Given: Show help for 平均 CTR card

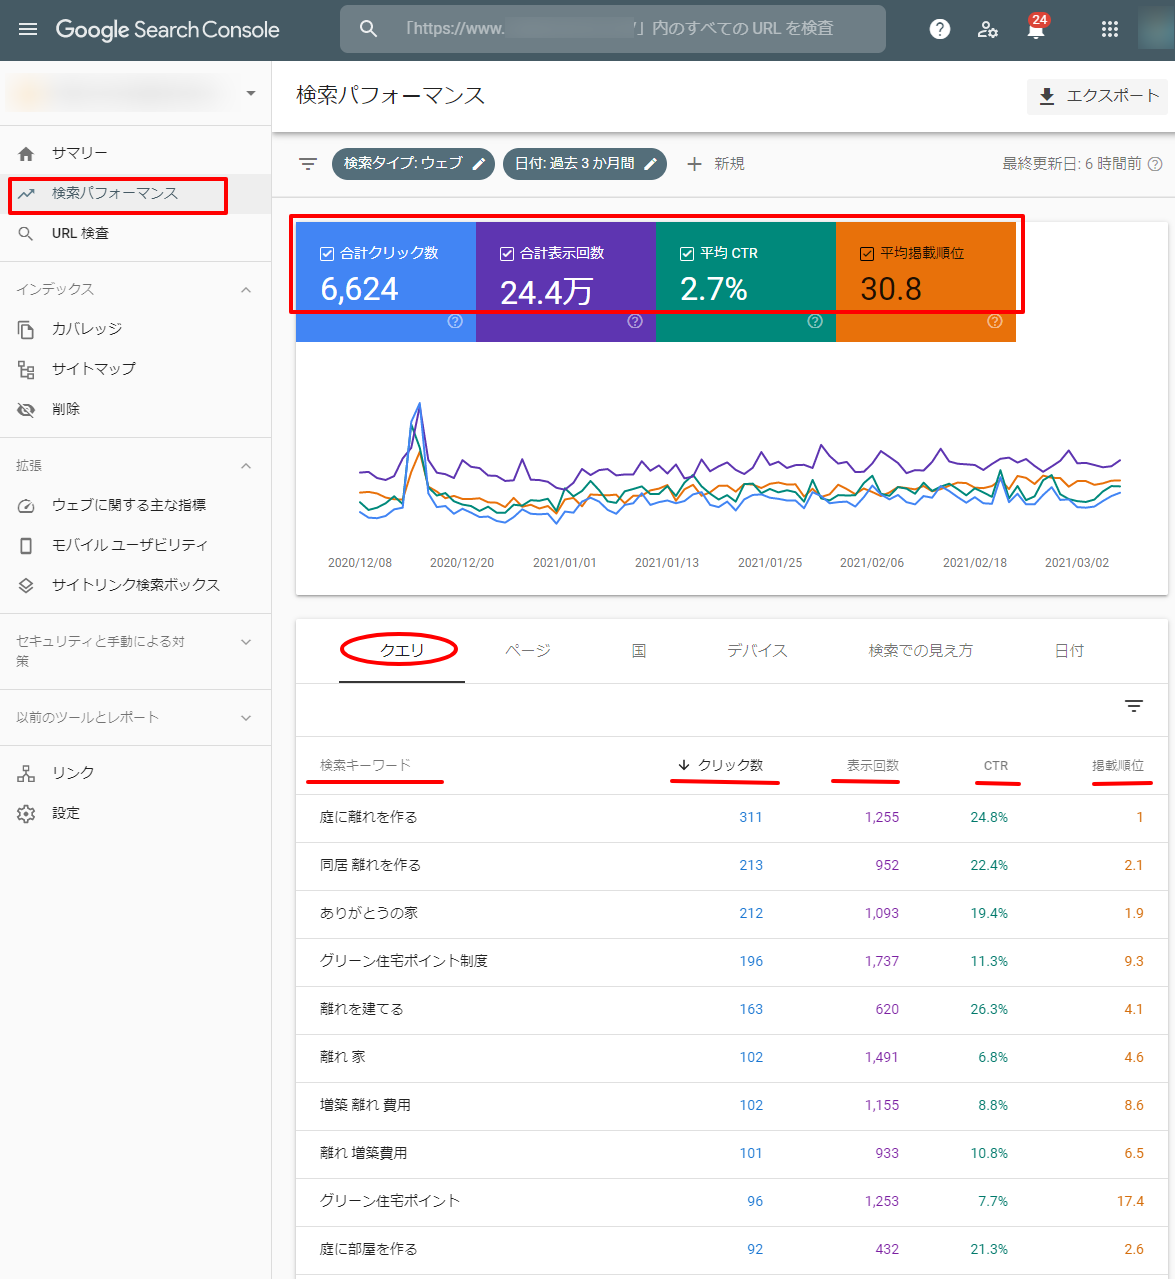Looking at the screenshot, I should (815, 321).
